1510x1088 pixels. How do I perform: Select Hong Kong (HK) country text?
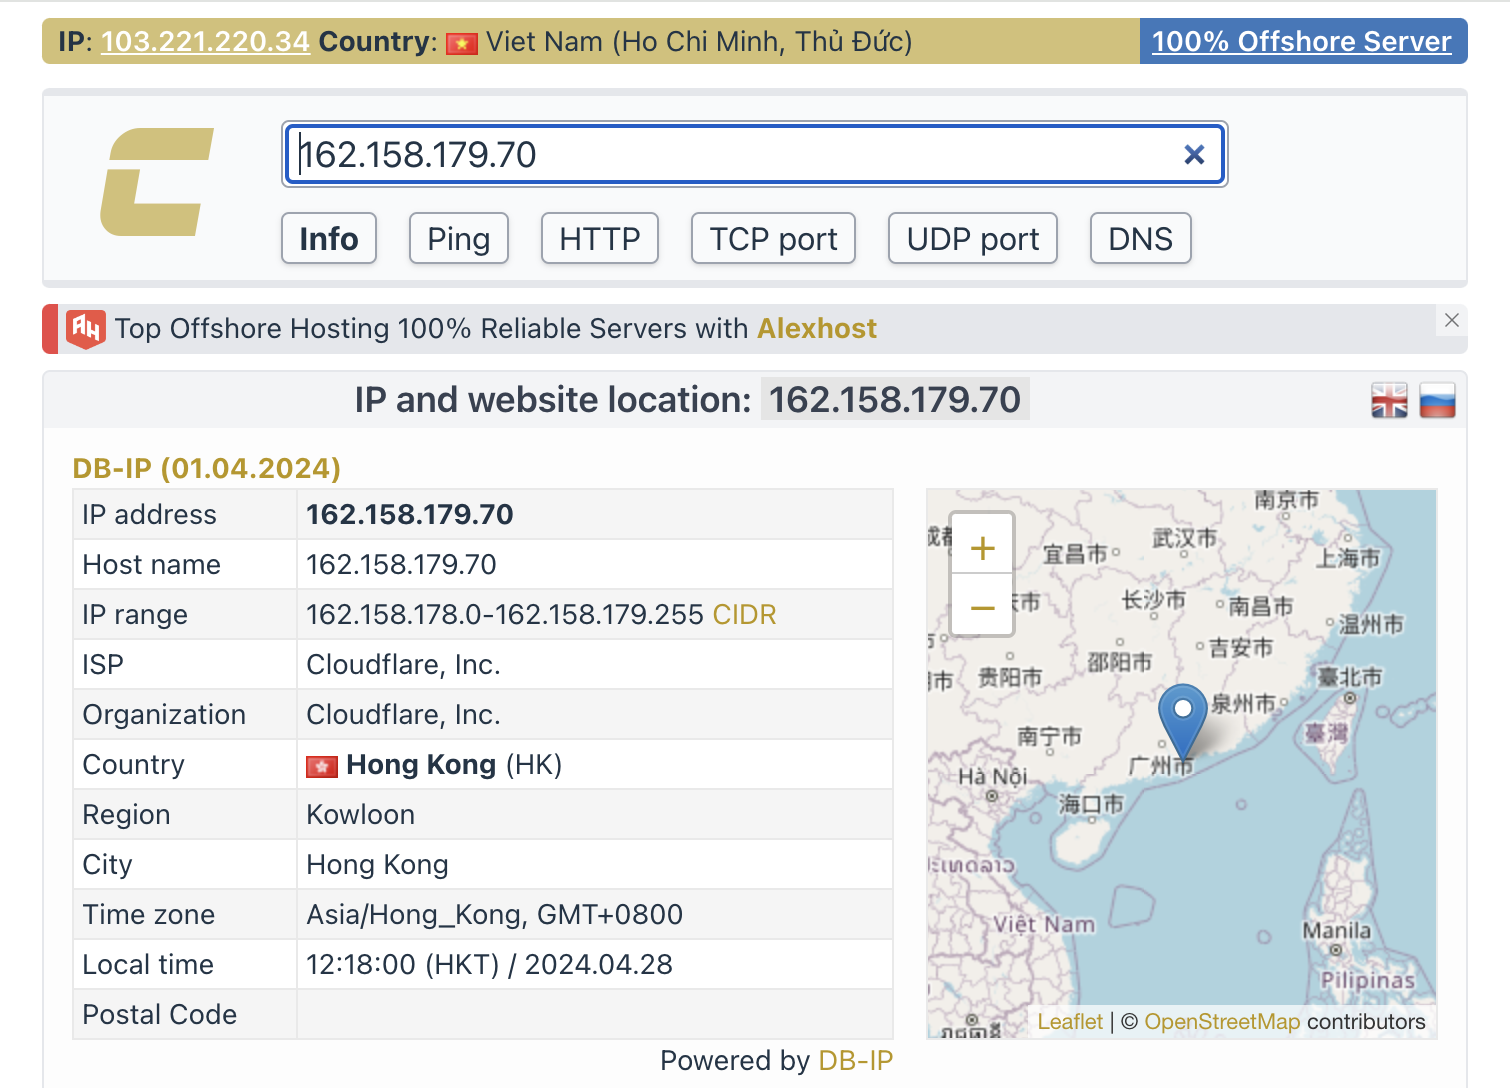tap(454, 764)
